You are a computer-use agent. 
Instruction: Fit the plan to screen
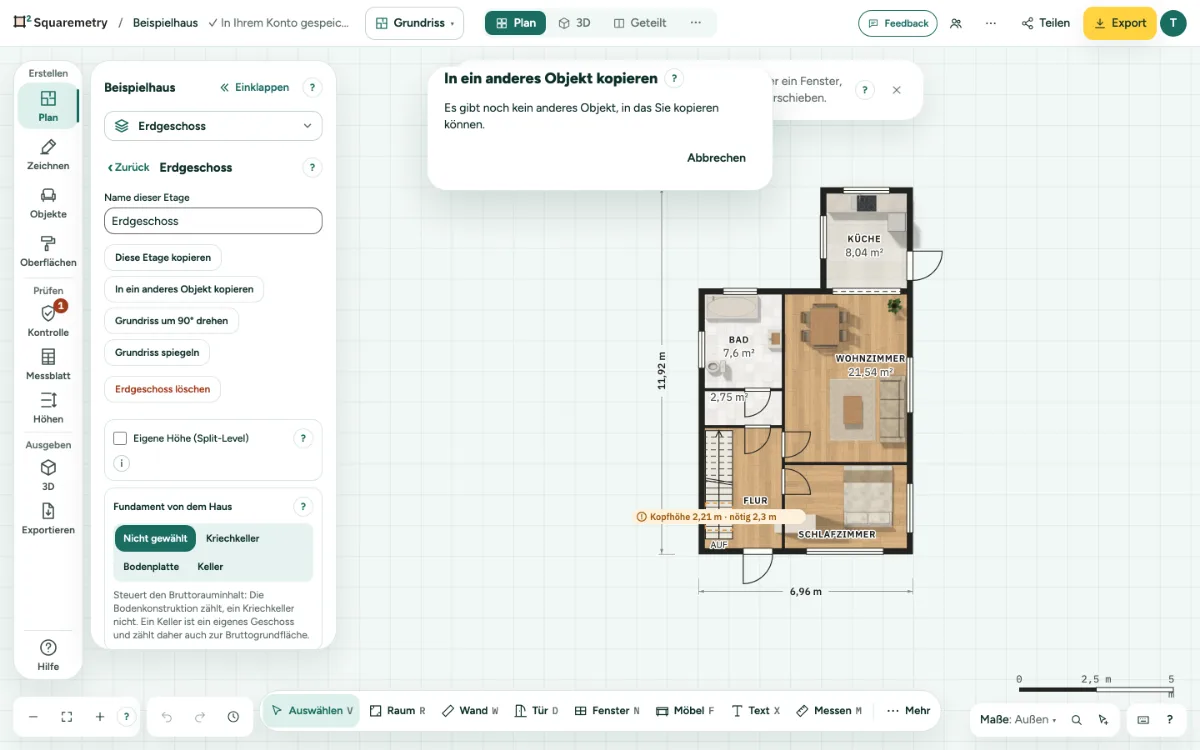pyautogui.click(x=67, y=717)
